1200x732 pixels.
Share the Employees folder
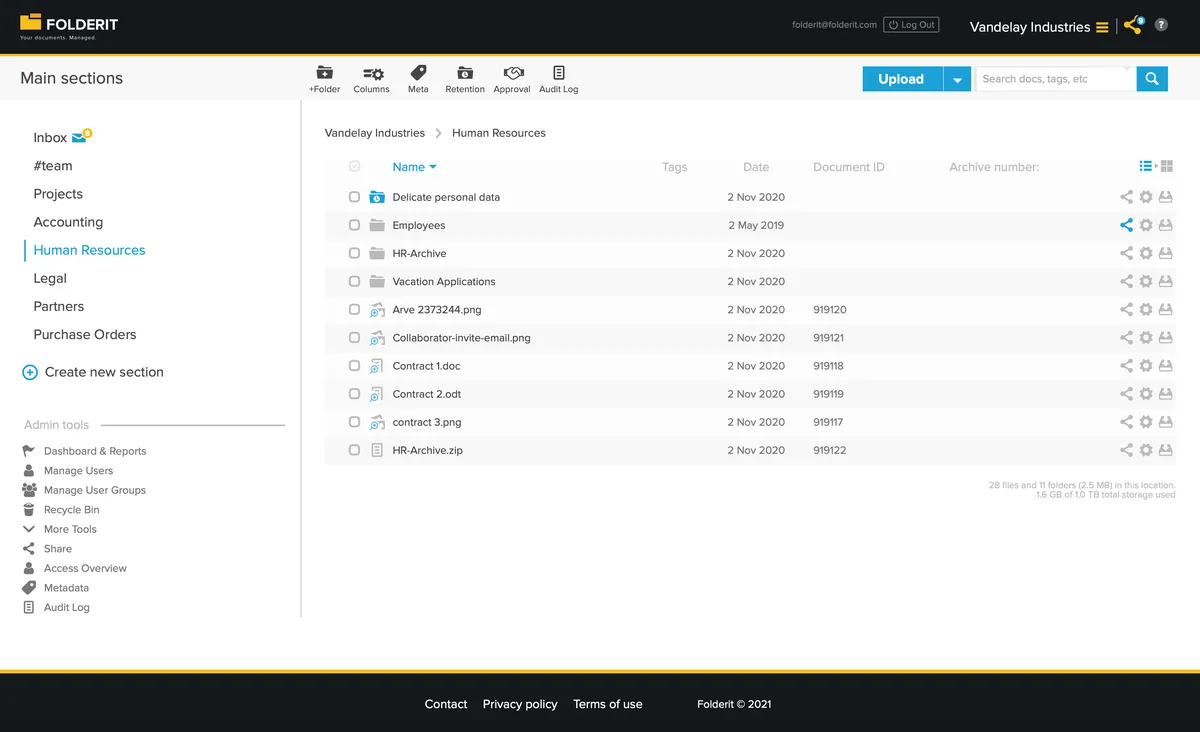1126,225
